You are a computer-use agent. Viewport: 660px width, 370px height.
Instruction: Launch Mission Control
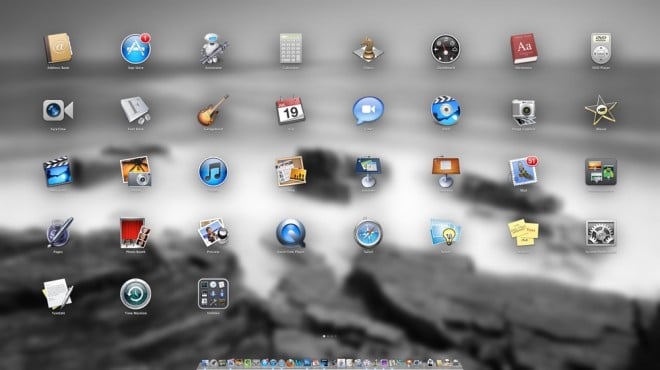[x=601, y=172]
